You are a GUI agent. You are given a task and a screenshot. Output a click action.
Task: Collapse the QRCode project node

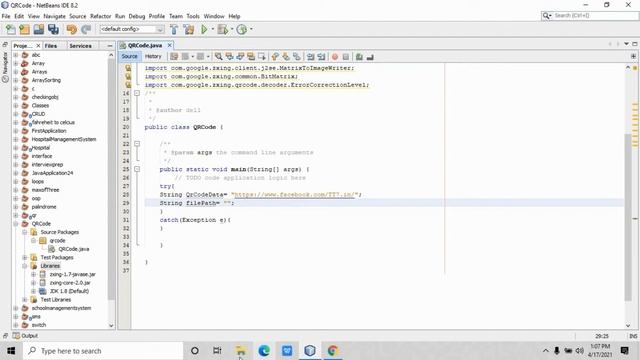16,224
